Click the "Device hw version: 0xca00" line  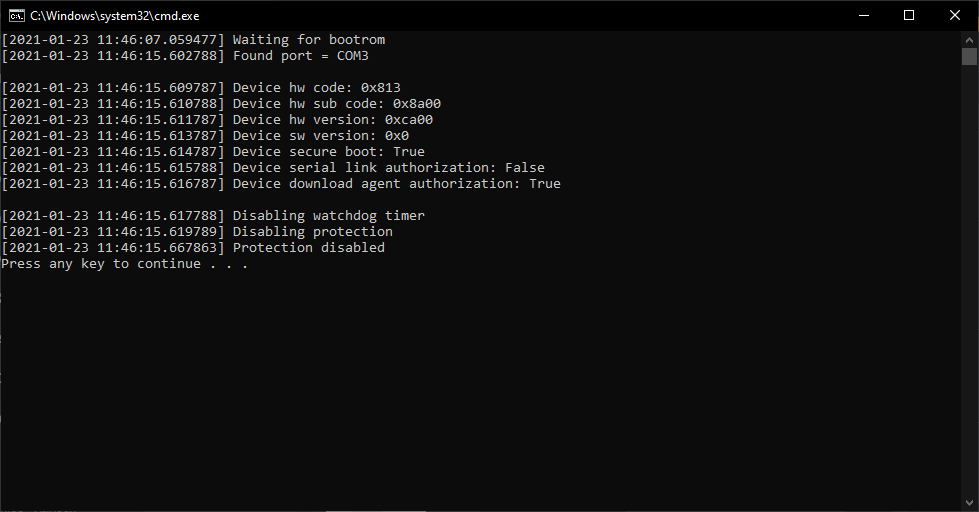[x=332, y=120]
